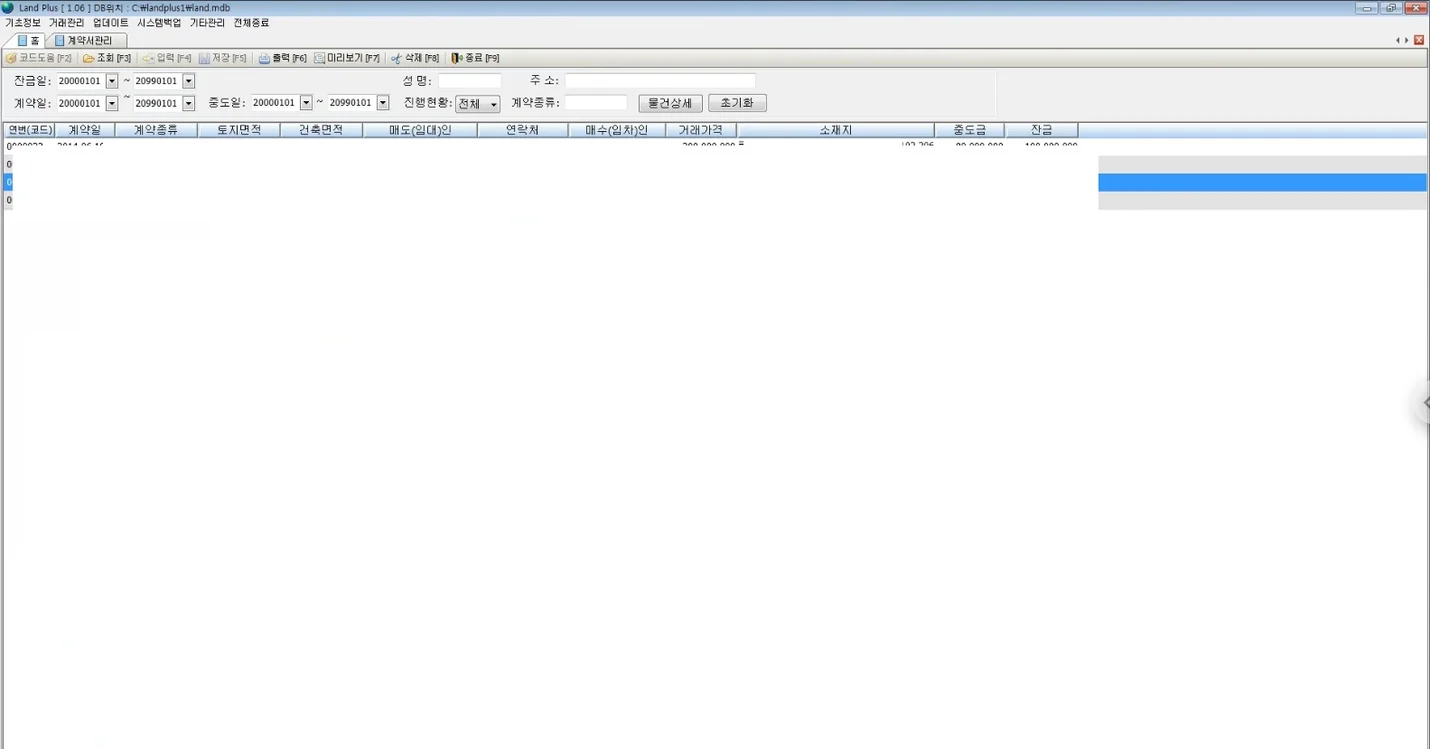Open 계약일 start date dropdown
The height and width of the screenshot is (749, 1430).
click(112, 103)
